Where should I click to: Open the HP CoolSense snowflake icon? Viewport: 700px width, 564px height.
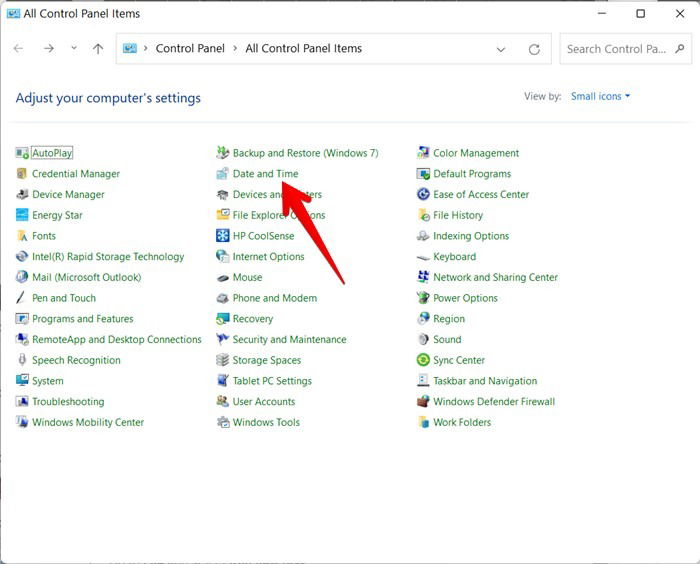click(222, 235)
